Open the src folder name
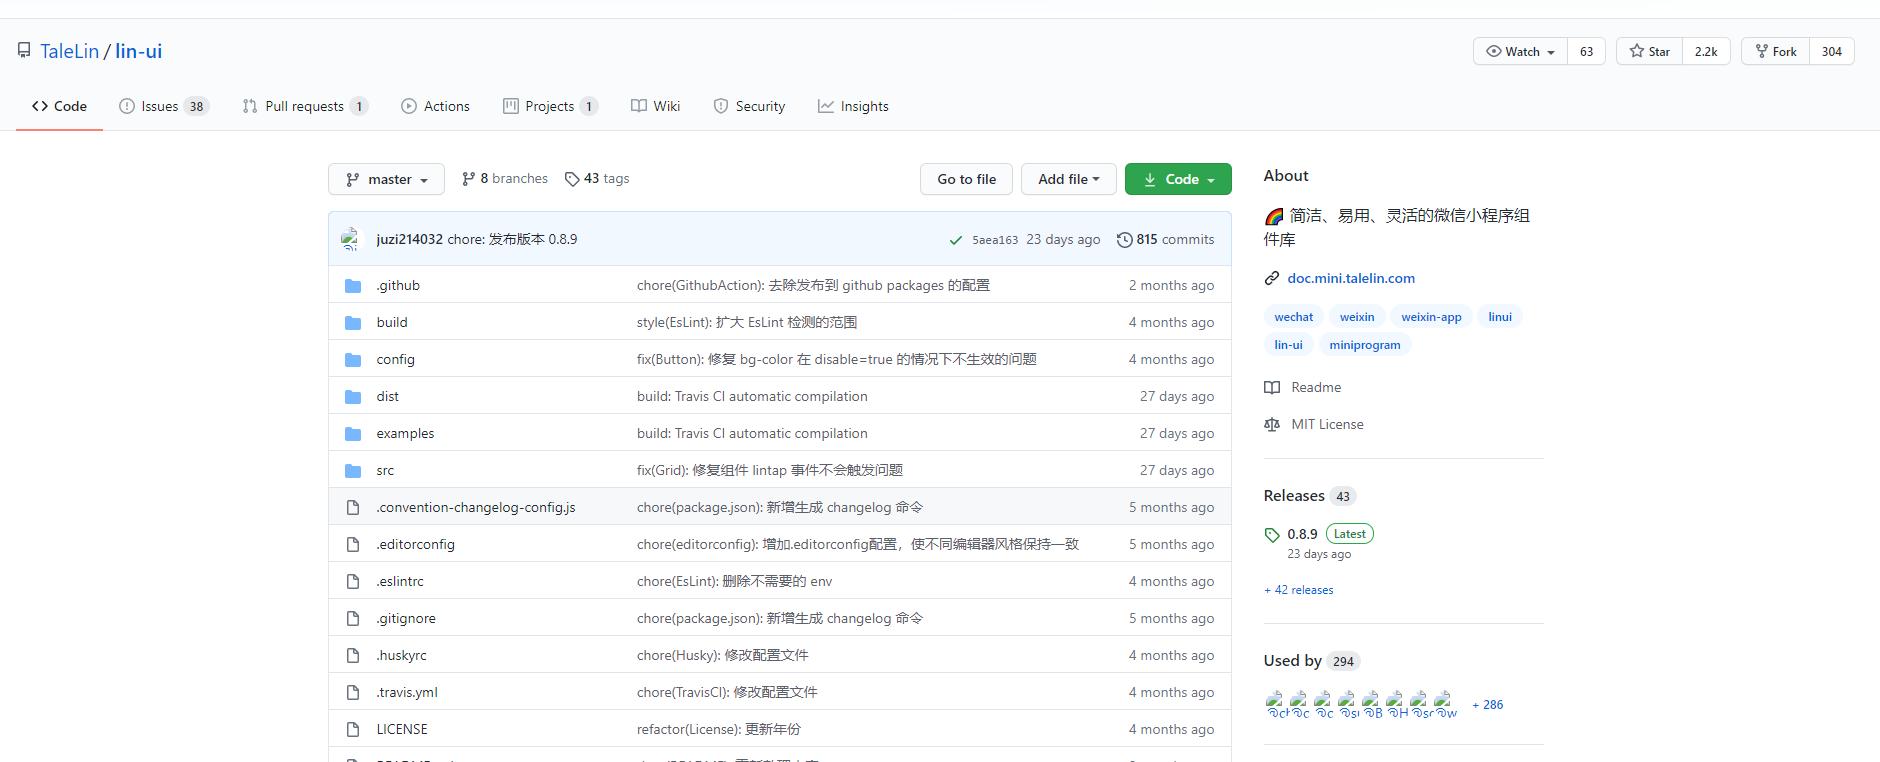Screen dimensions: 1880x762 (385, 470)
